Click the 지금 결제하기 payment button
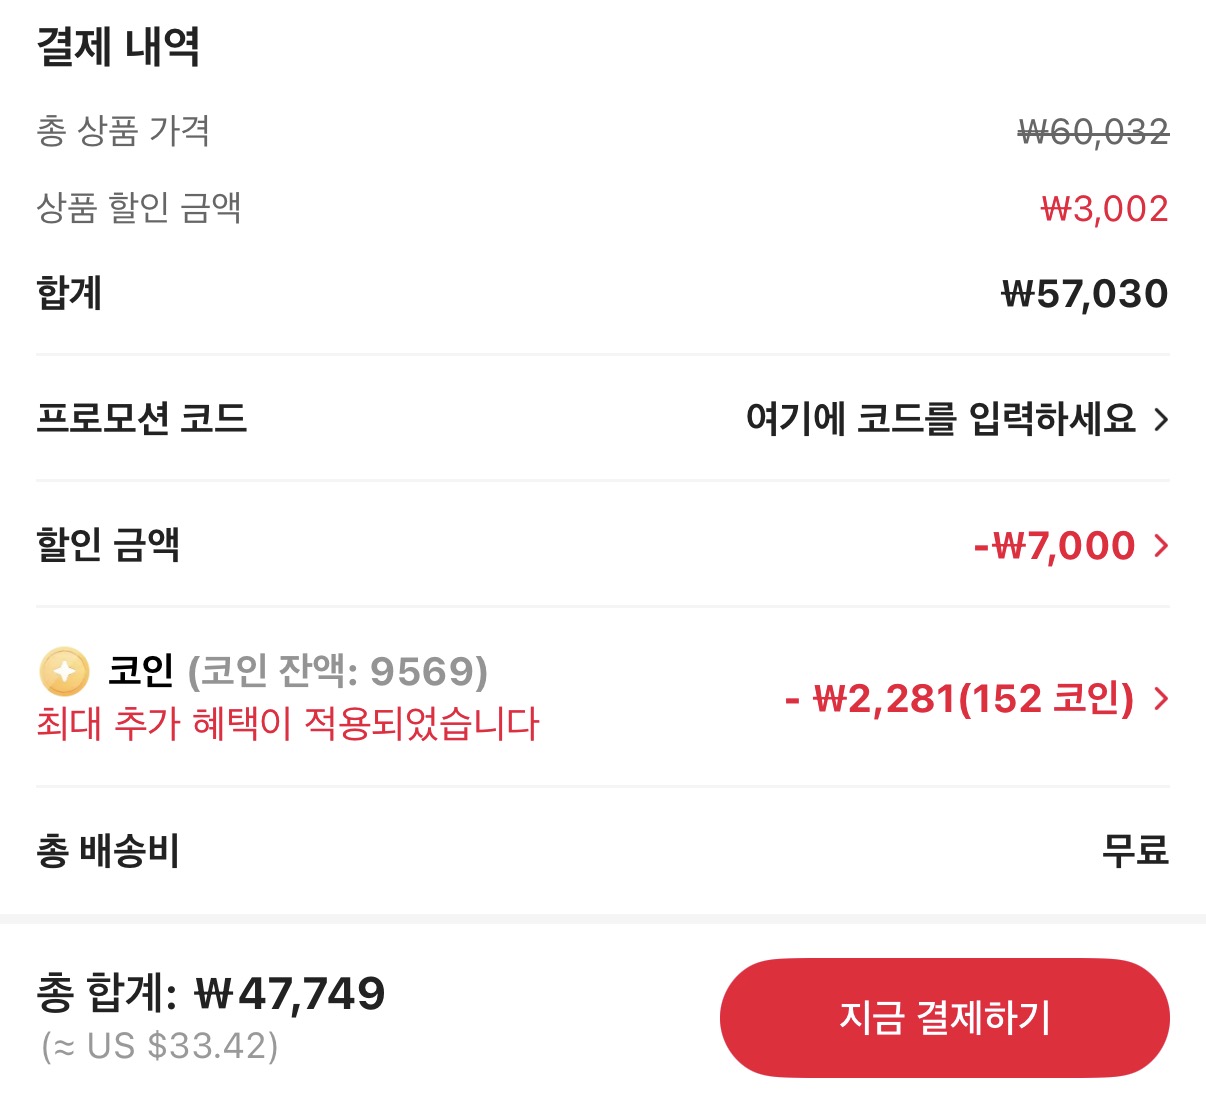The height and width of the screenshot is (1114, 1206). [945, 1018]
